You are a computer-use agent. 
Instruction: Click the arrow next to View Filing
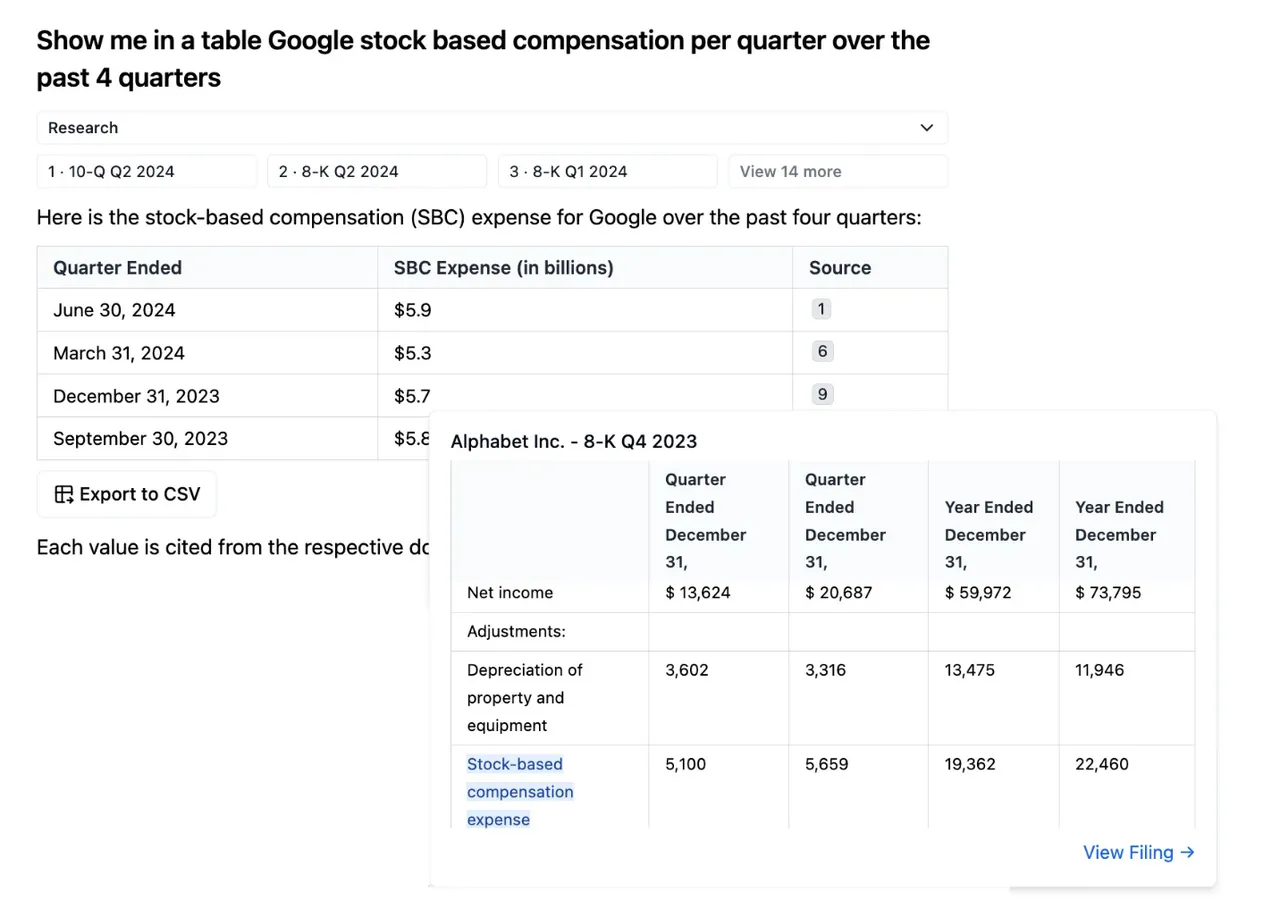coord(1187,852)
